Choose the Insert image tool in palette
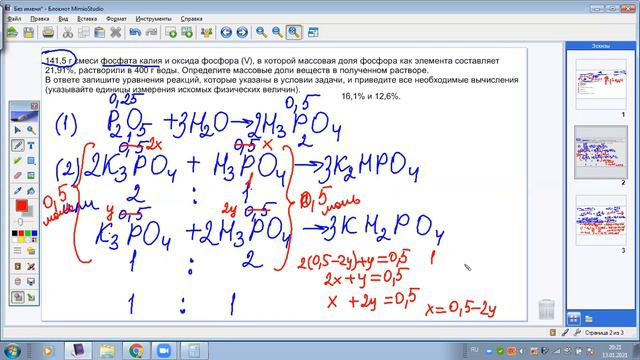 coord(31,176)
